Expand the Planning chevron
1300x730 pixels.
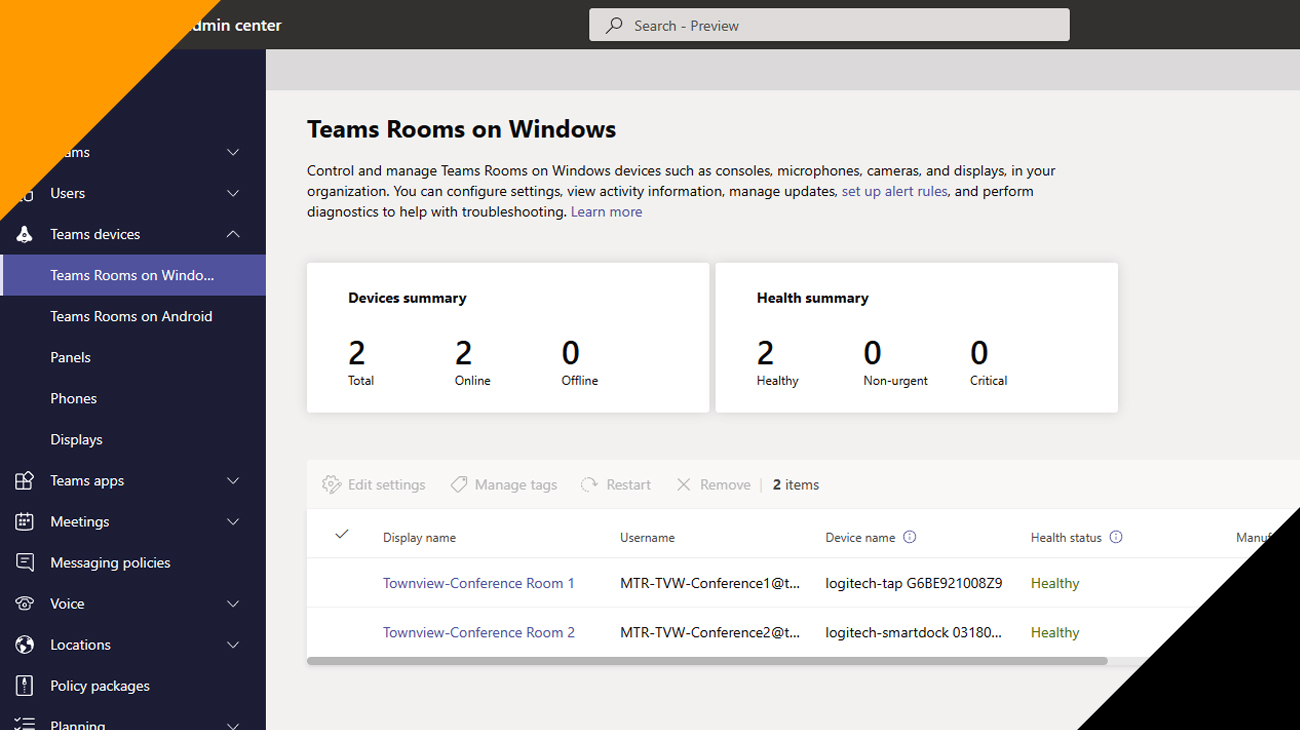point(233,725)
